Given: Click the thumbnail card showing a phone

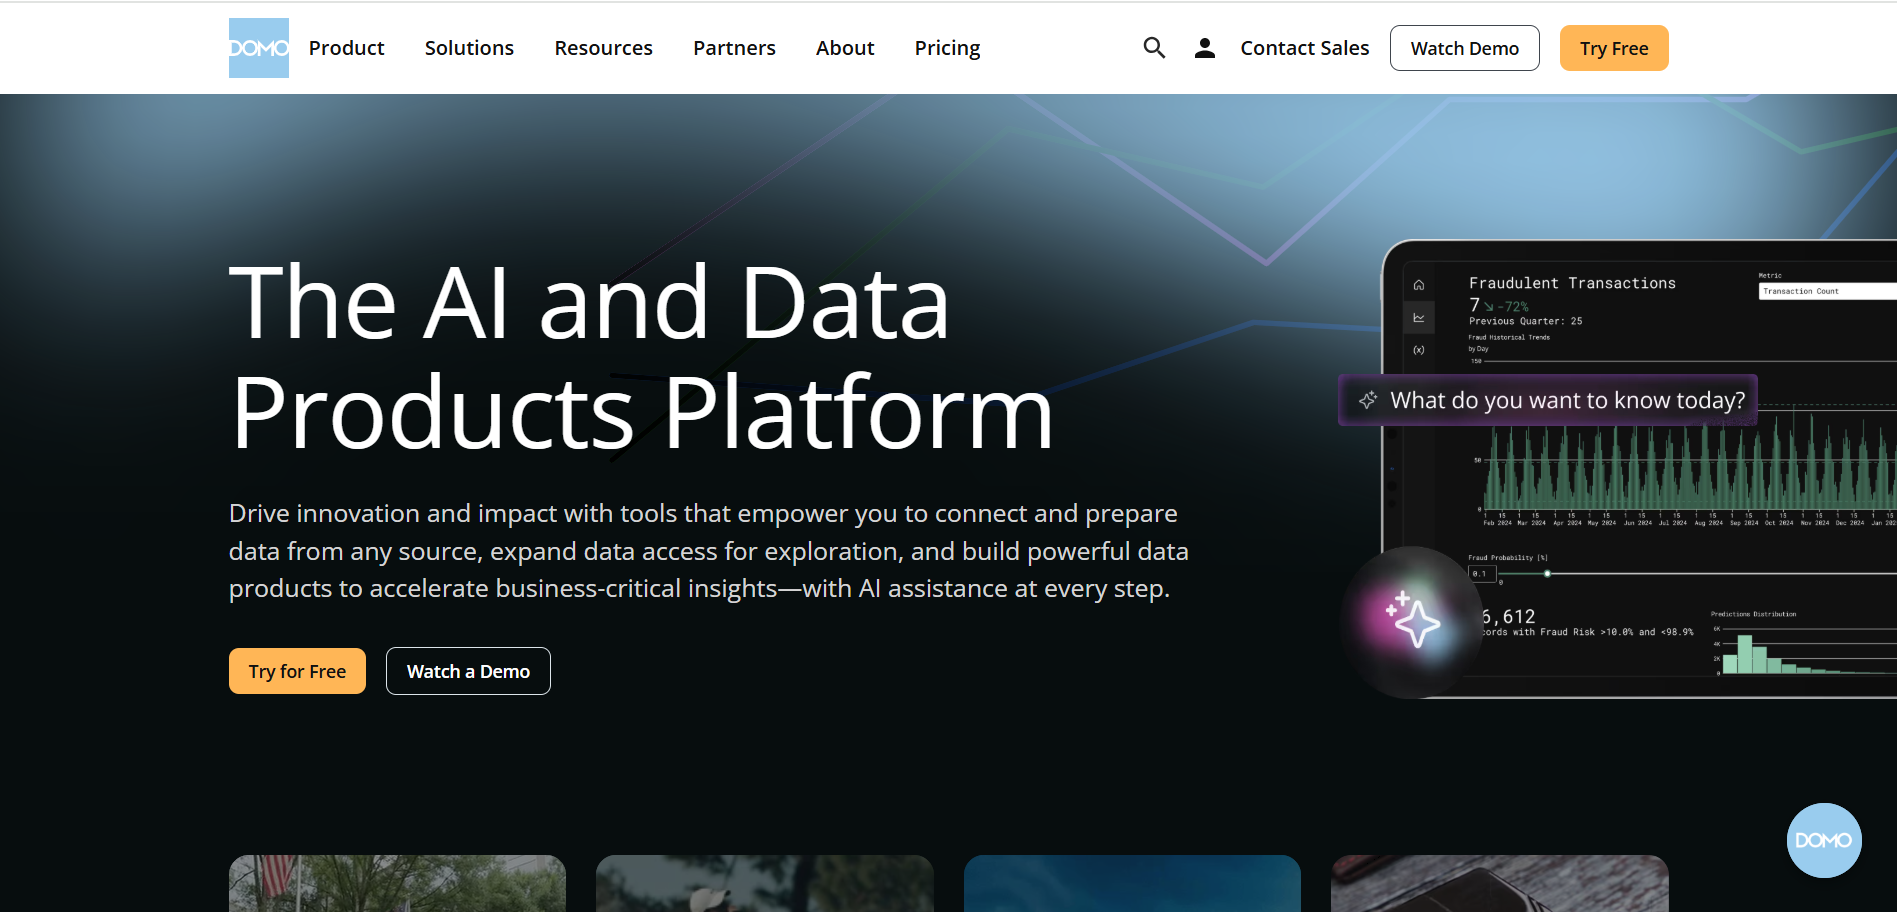Looking at the screenshot, I should click(1499, 883).
